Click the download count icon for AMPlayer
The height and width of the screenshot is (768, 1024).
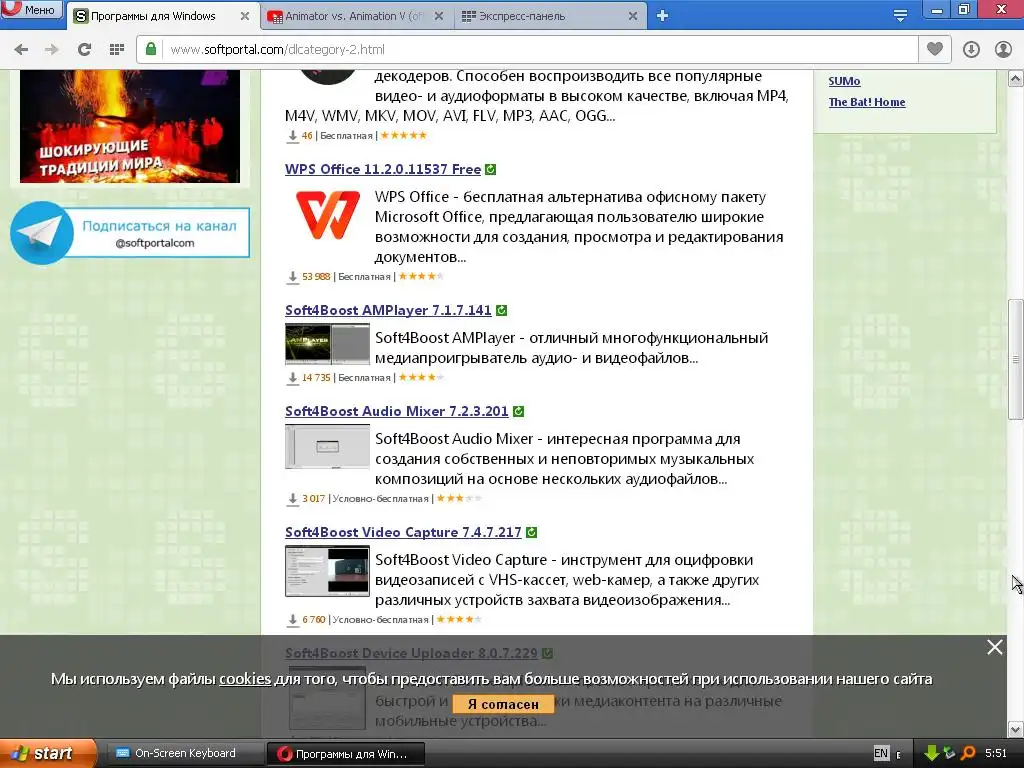pos(293,377)
